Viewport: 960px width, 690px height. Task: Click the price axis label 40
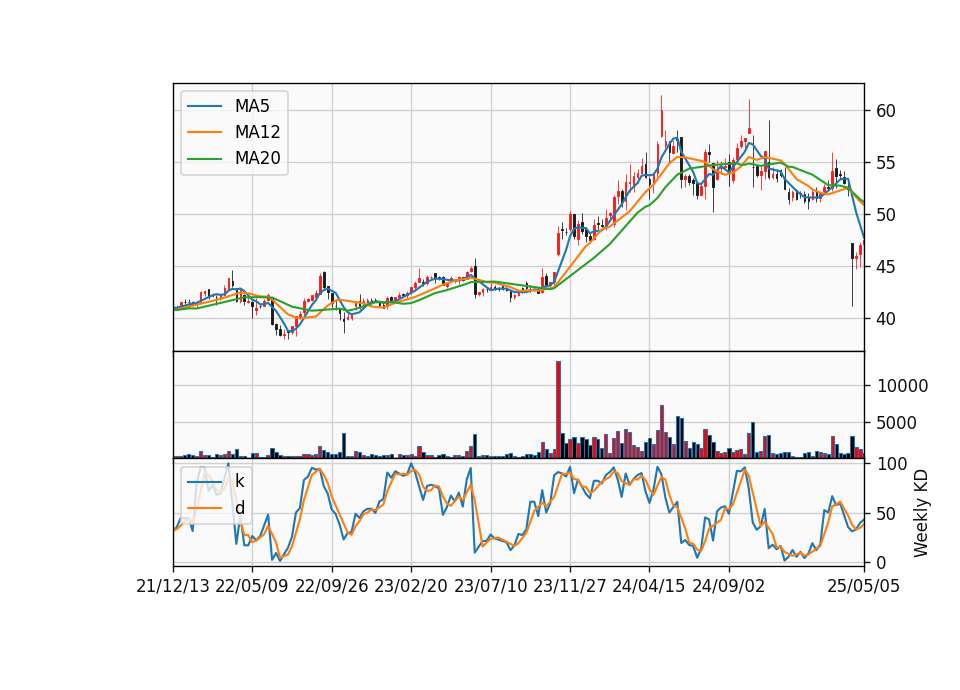tap(886, 319)
